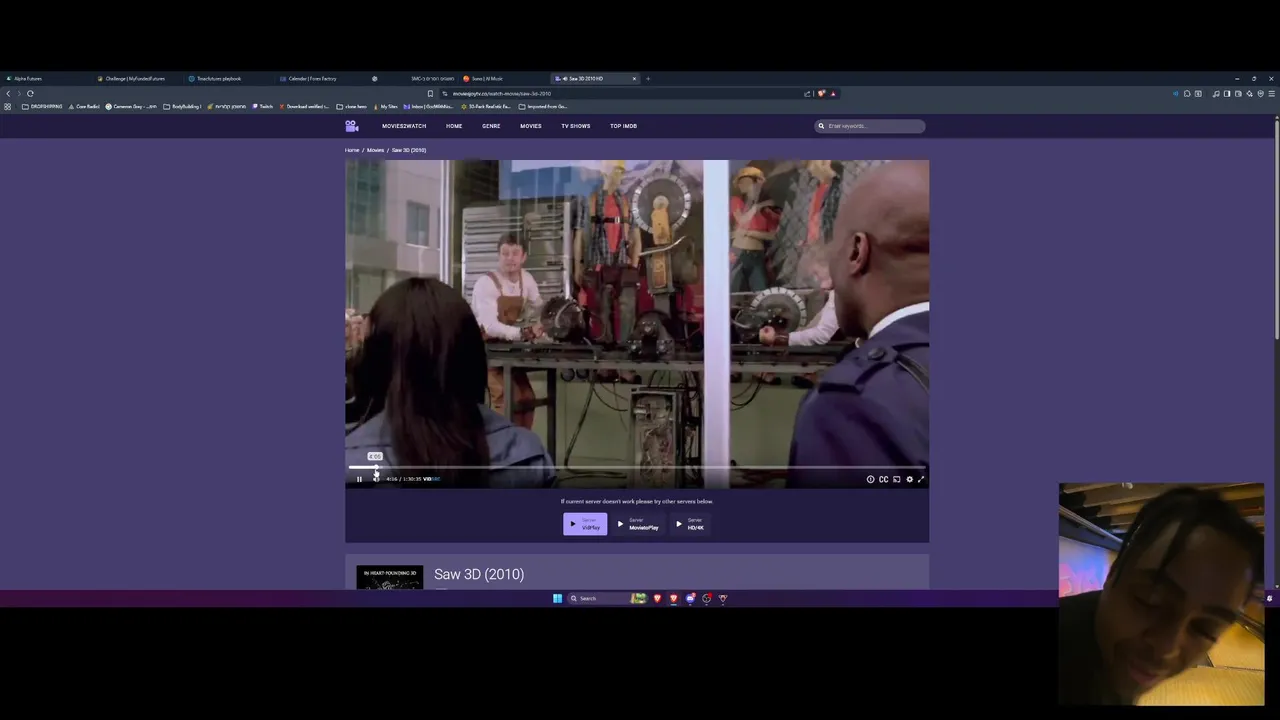Open the TV SHOWS nav item
Screen dimensions: 1280x720
click(576, 126)
